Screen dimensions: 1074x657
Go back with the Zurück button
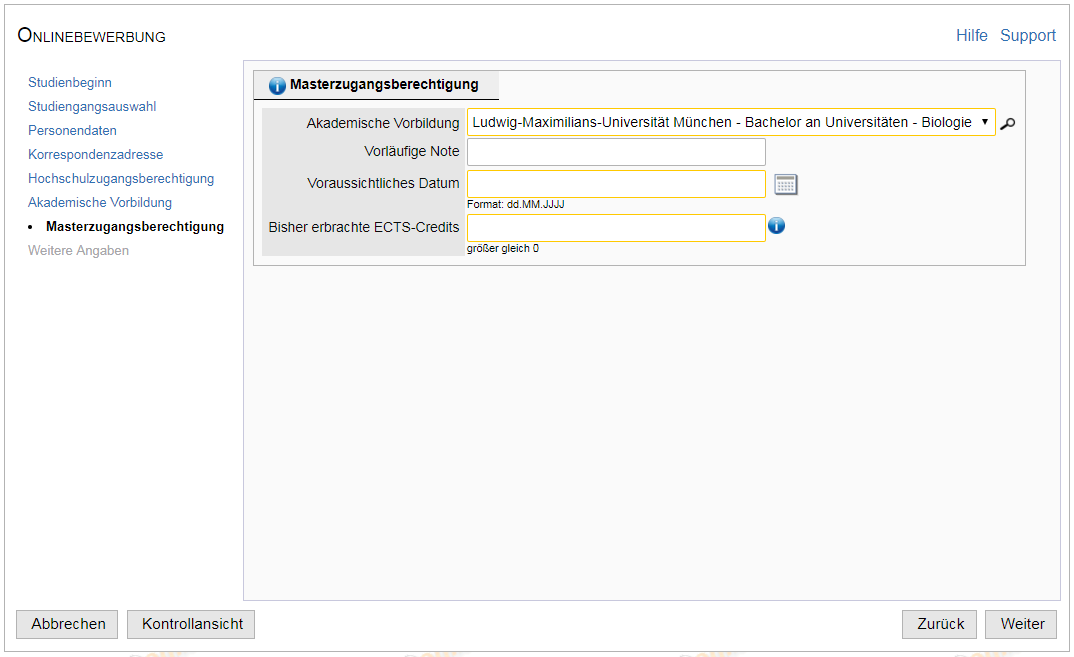[x=940, y=624]
